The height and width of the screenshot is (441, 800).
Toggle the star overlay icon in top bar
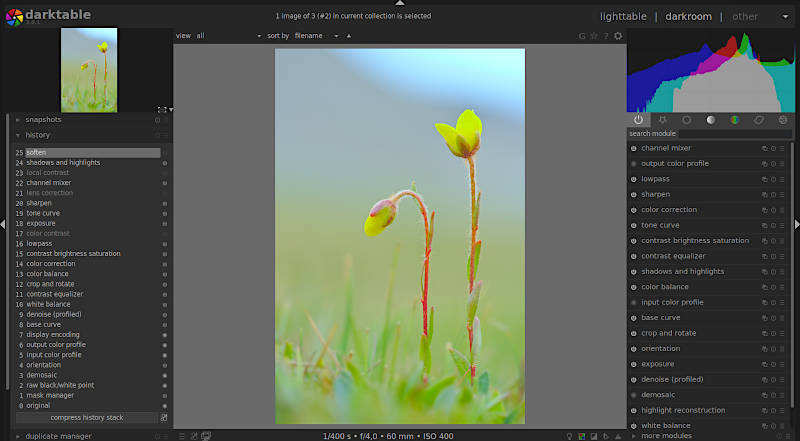(x=594, y=36)
